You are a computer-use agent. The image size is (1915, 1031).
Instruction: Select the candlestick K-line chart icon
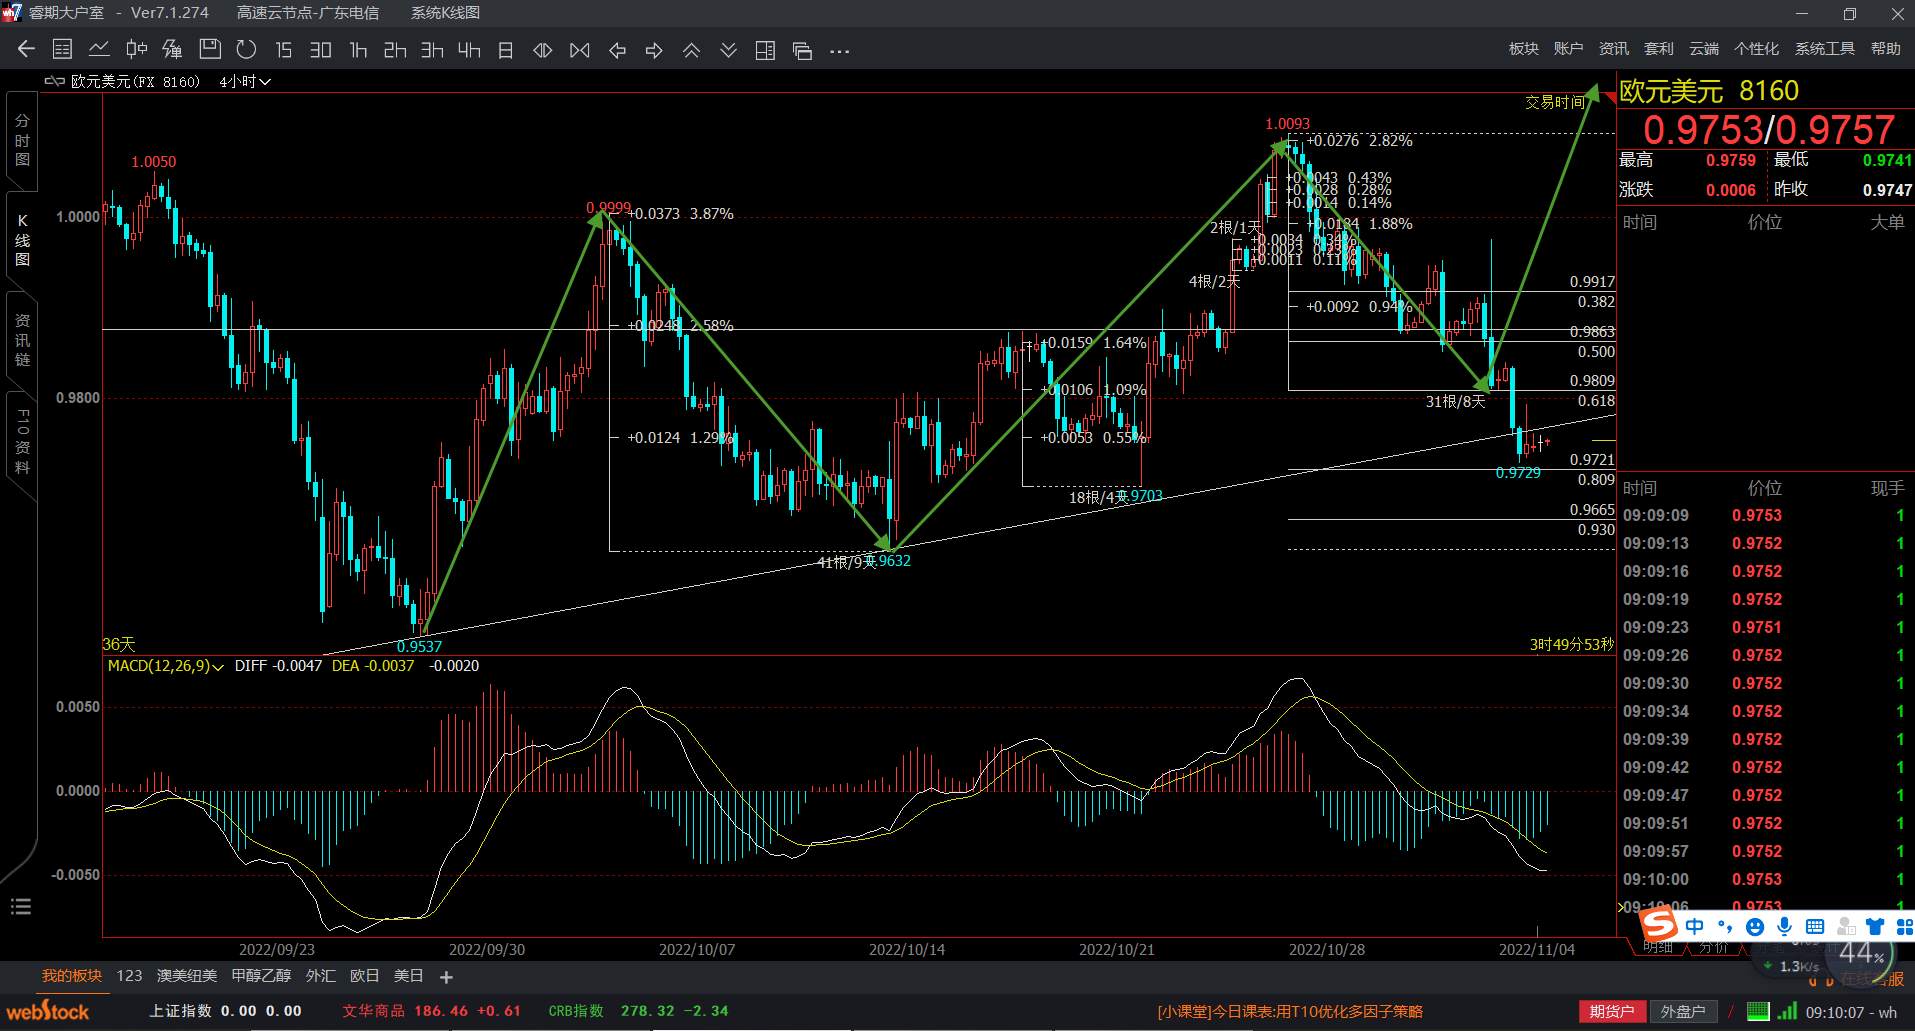click(x=136, y=49)
